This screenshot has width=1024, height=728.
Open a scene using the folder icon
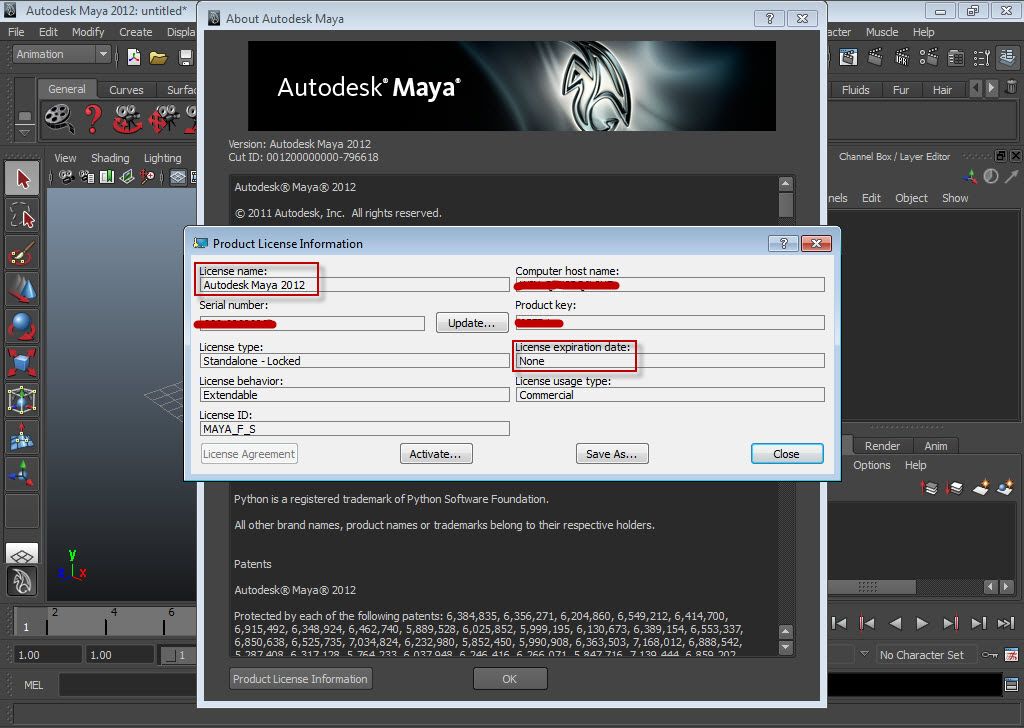click(x=158, y=57)
